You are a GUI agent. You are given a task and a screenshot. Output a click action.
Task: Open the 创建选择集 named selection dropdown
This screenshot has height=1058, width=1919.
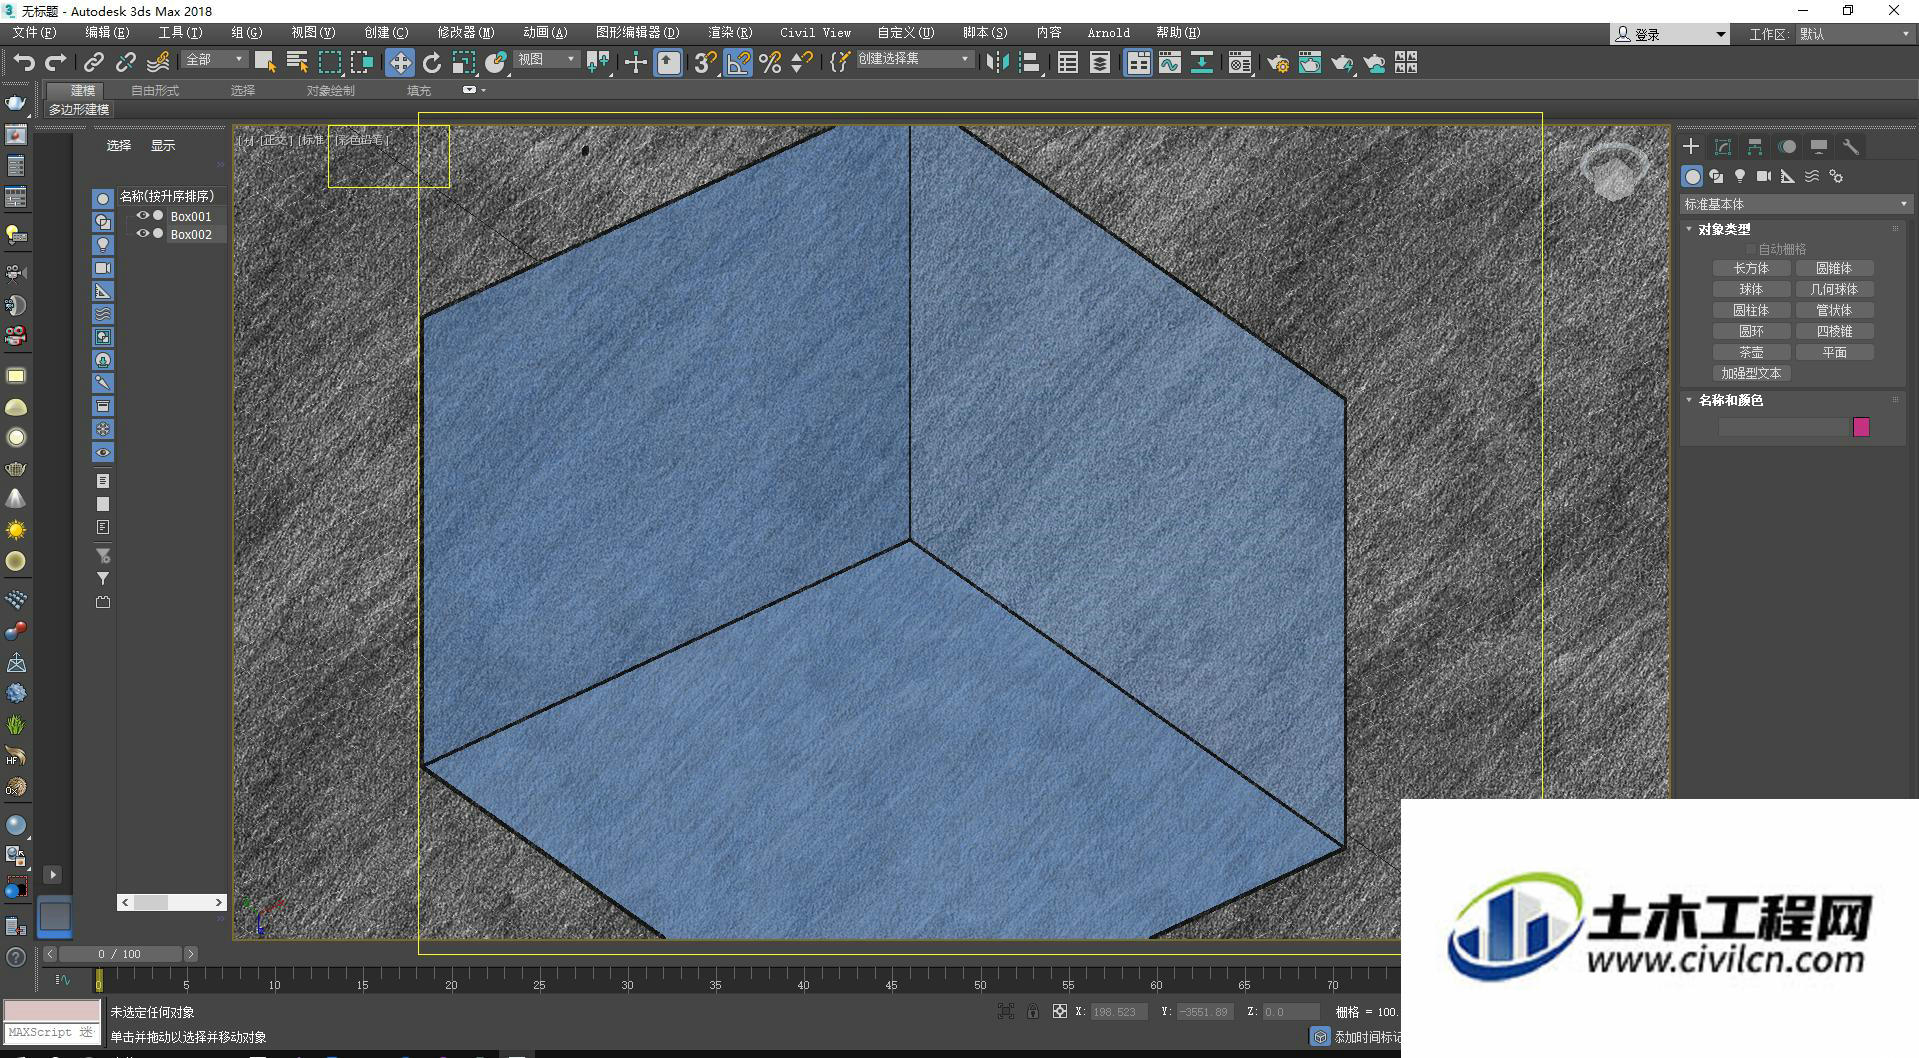(915, 60)
